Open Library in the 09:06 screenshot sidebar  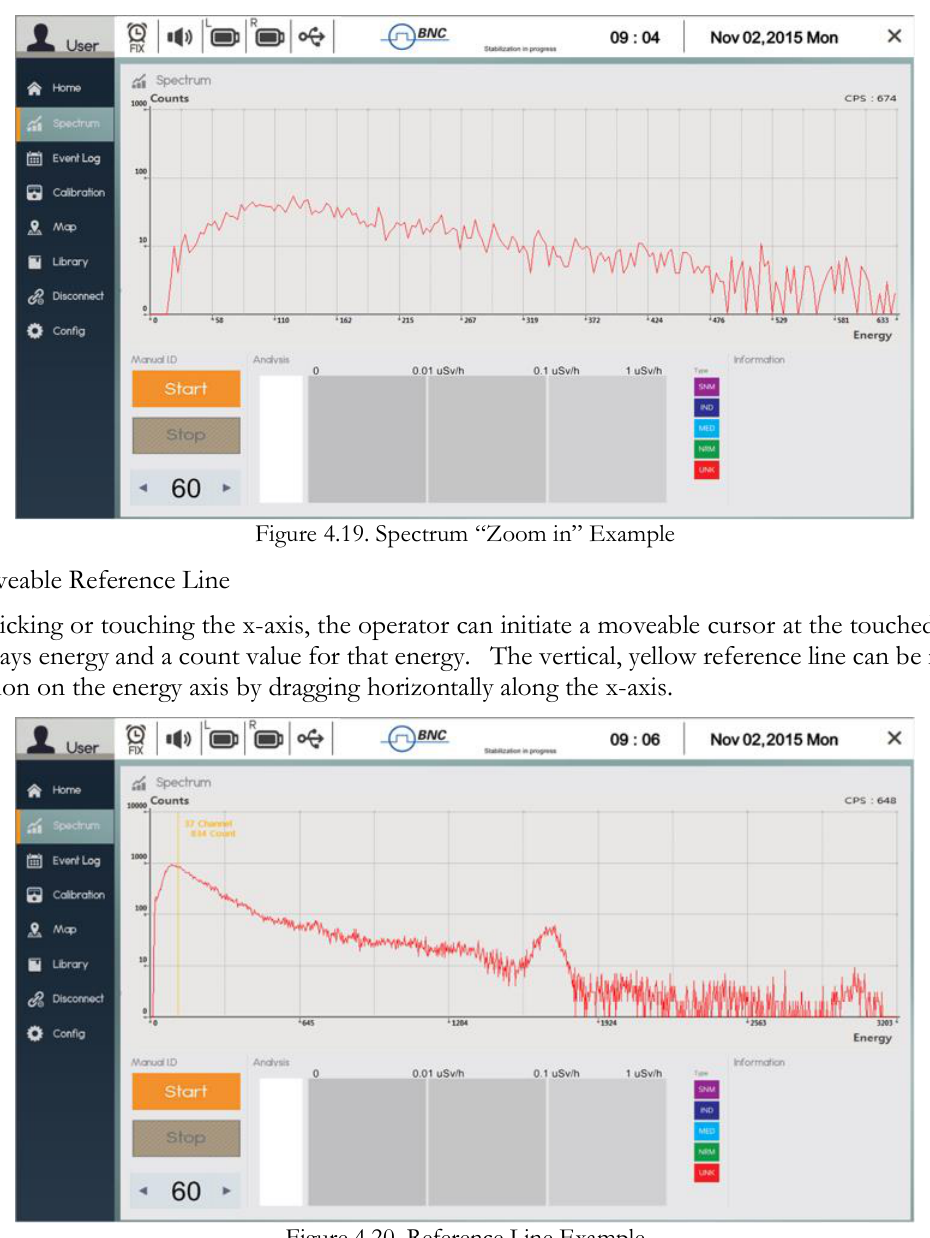pos(65,964)
